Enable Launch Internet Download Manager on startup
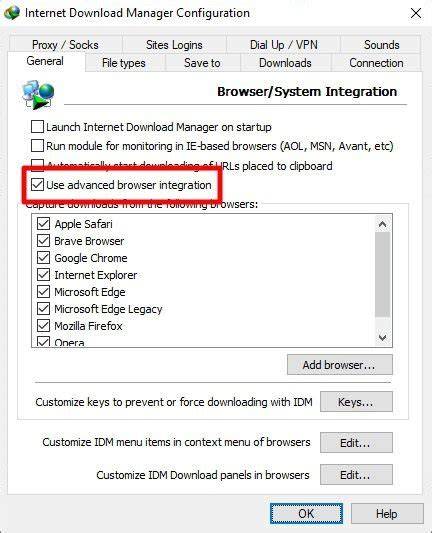Screen dimensions: 432x533 37,127
